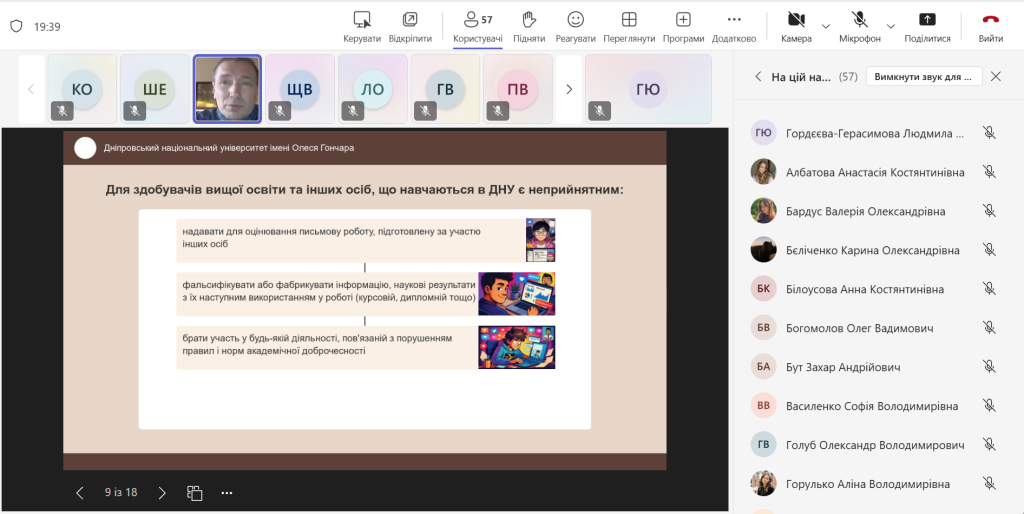The height and width of the screenshot is (514, 1024).
Task: Click Поділитися share screen icon
Action: tap(927, 19)
